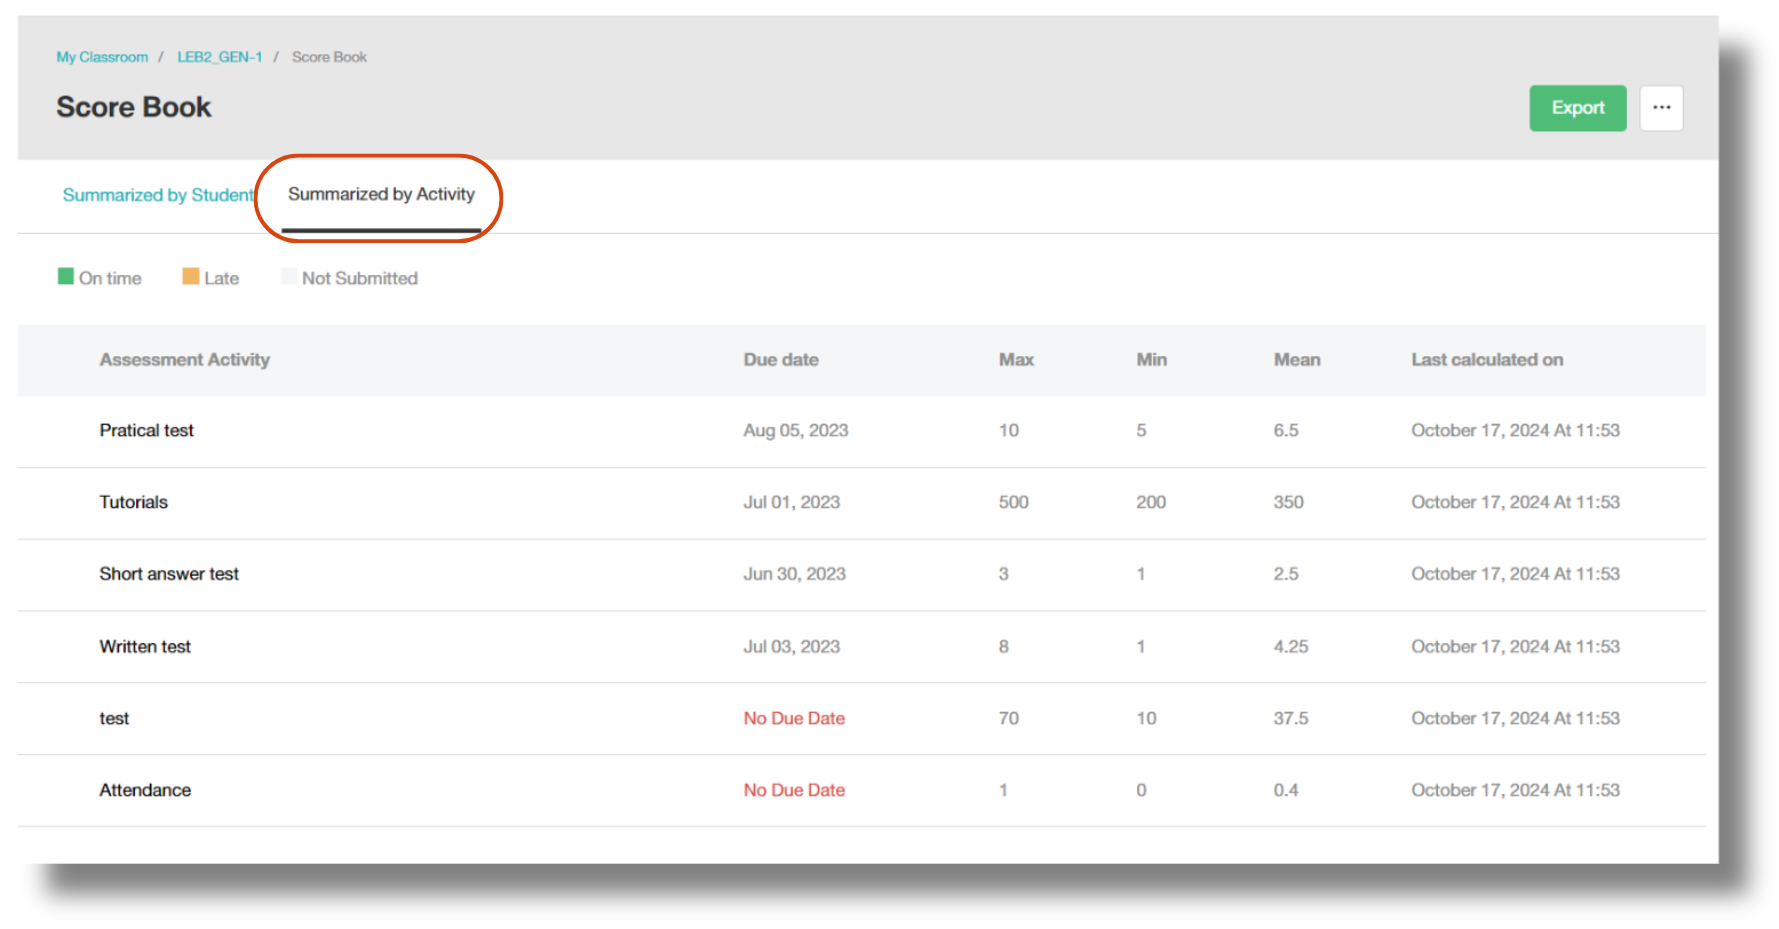Open the more options ellipsis menu
The height and width of the screenshot is (929, 1779).
(1661, 108)
